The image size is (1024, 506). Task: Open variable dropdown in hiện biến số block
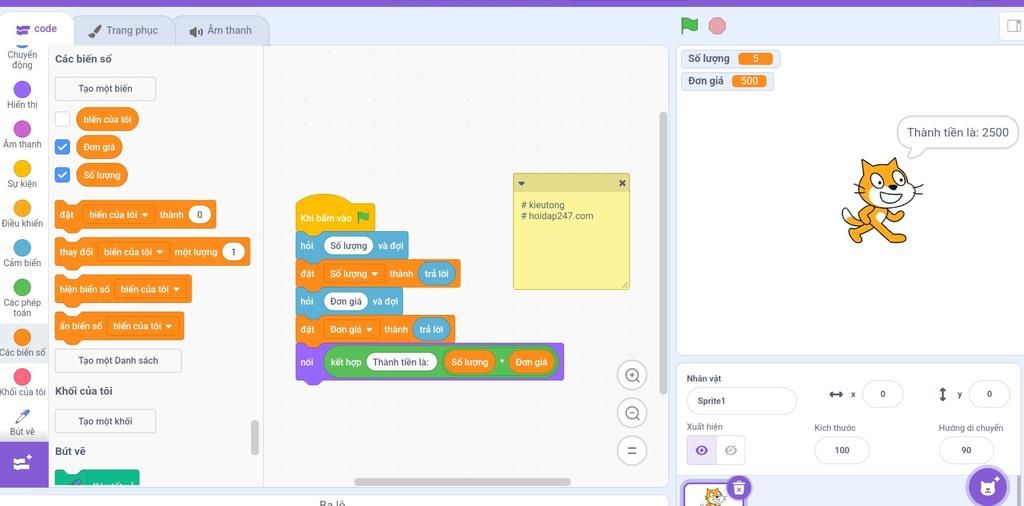click(150, 289)
